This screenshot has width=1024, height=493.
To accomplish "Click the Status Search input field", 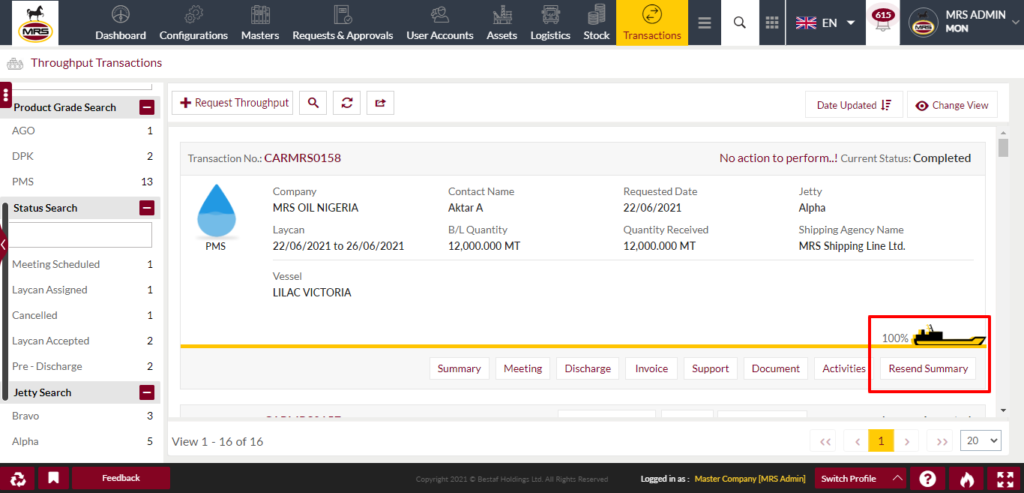I will 82,235.
